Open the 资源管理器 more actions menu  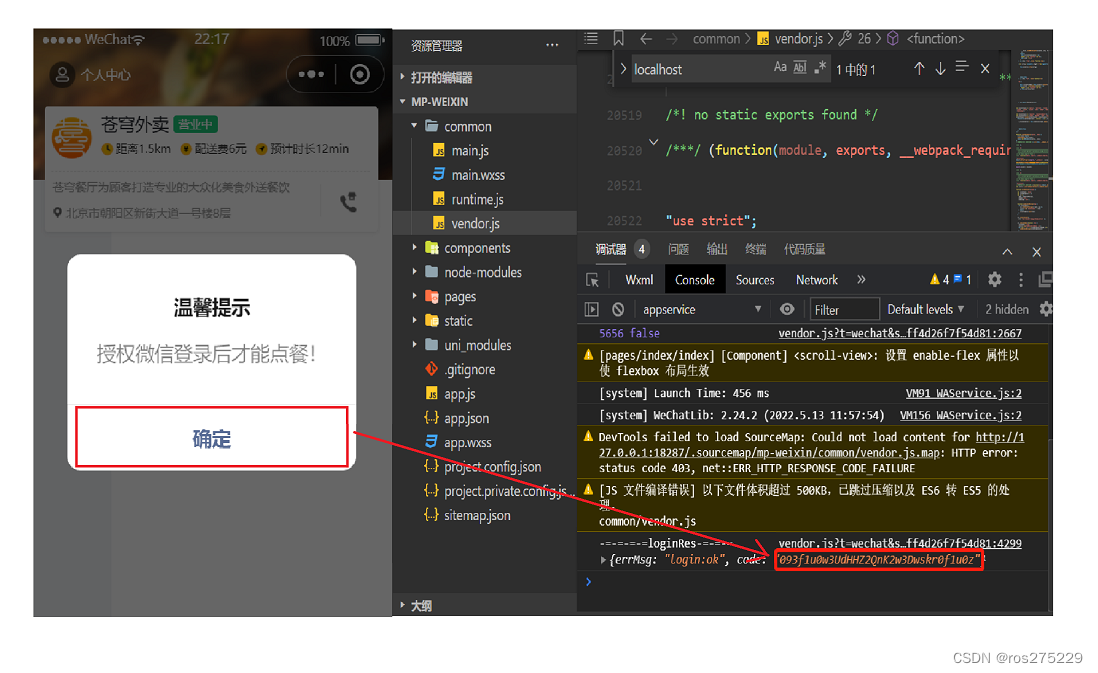553,46
